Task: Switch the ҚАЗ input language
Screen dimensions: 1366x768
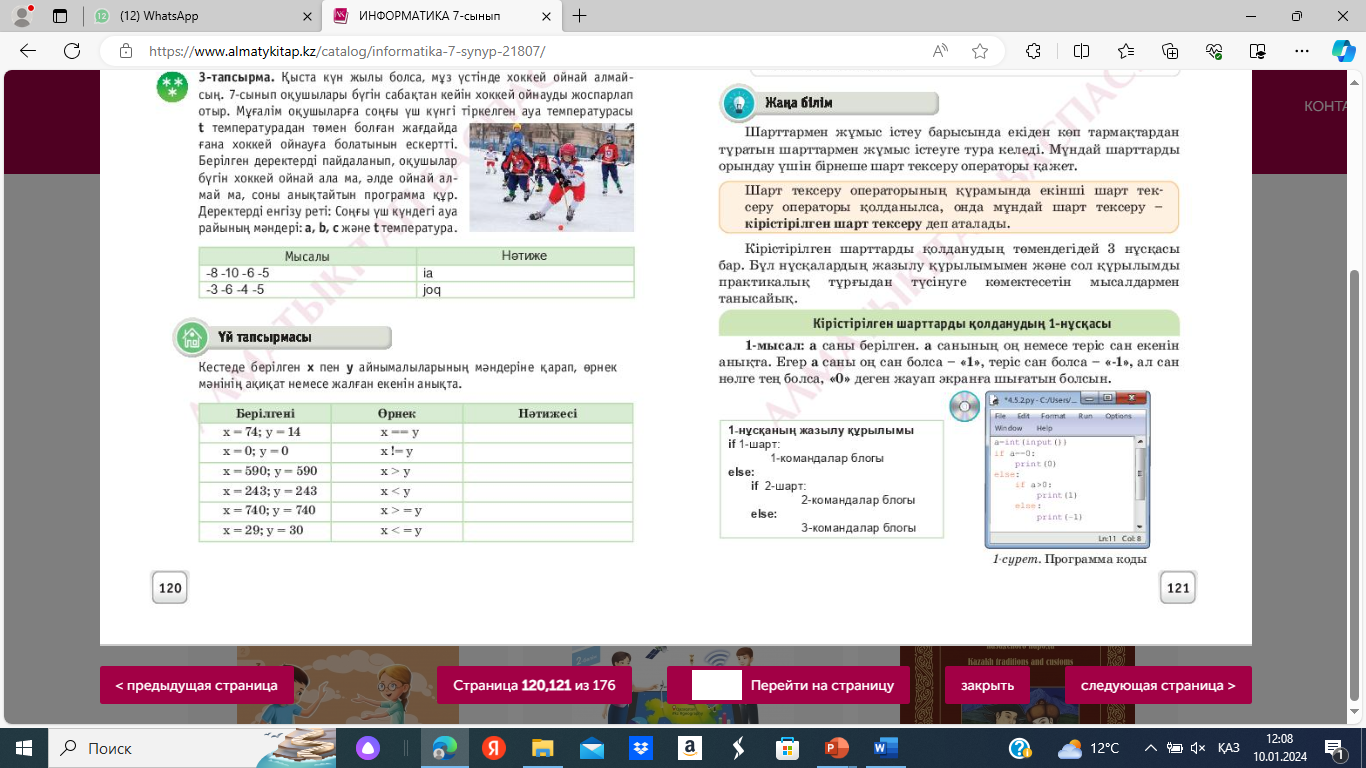Action: (x=1229, y=748)
